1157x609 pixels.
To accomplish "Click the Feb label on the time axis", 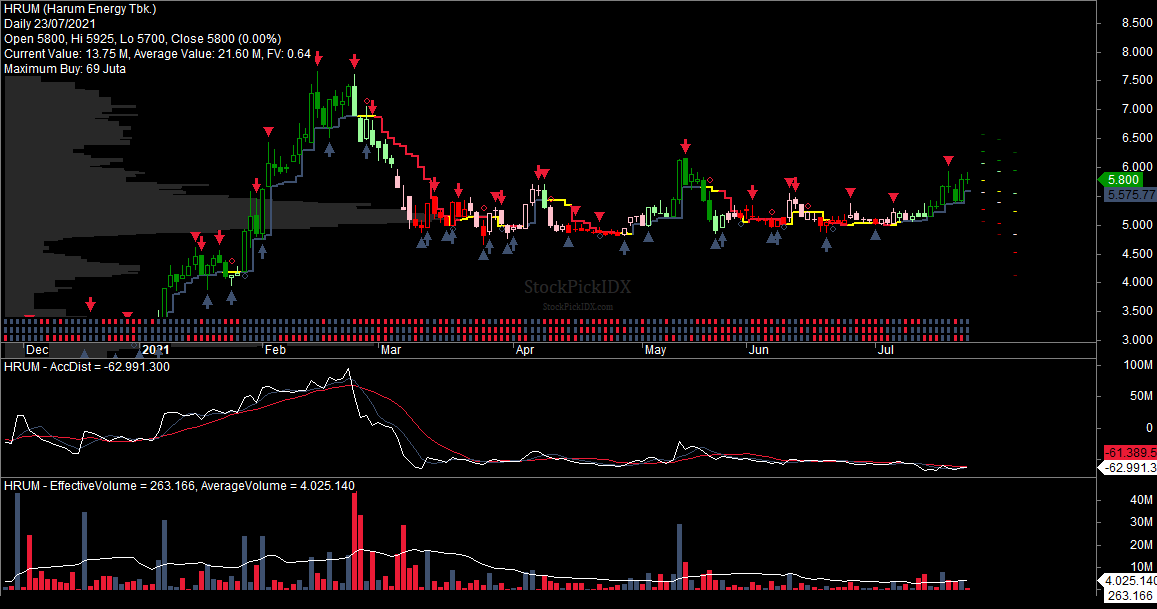I will tap(275, 350).
